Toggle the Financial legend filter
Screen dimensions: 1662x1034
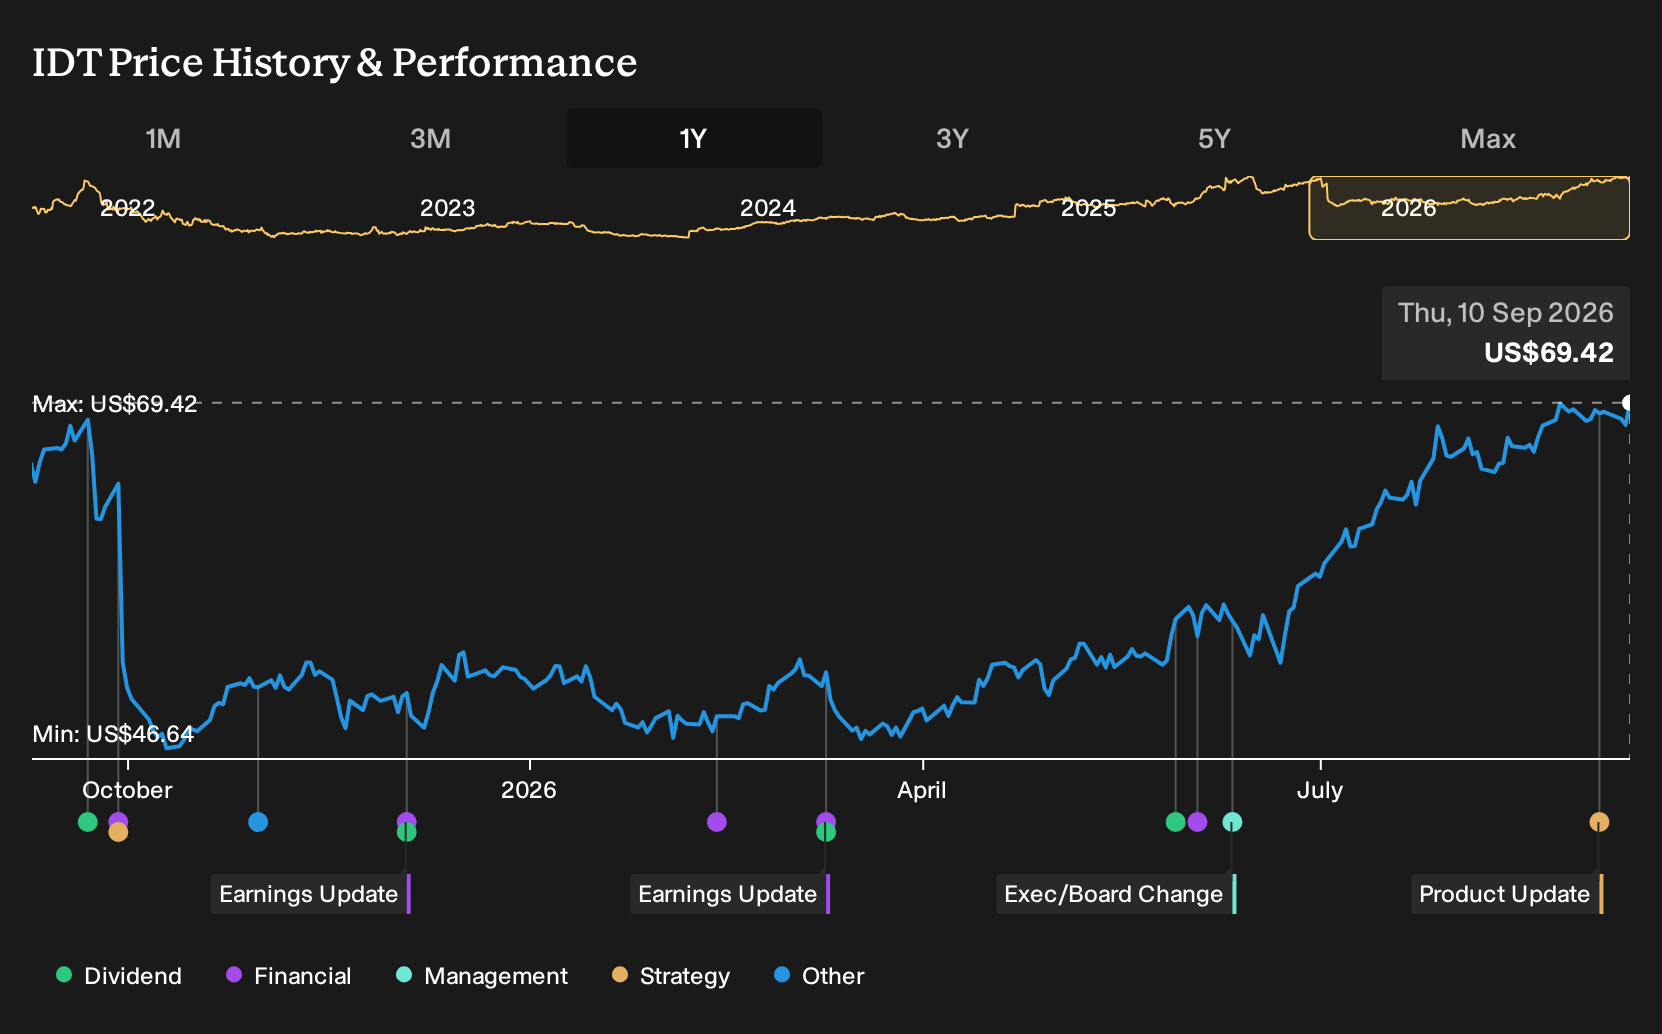click(x=289, y=976)
